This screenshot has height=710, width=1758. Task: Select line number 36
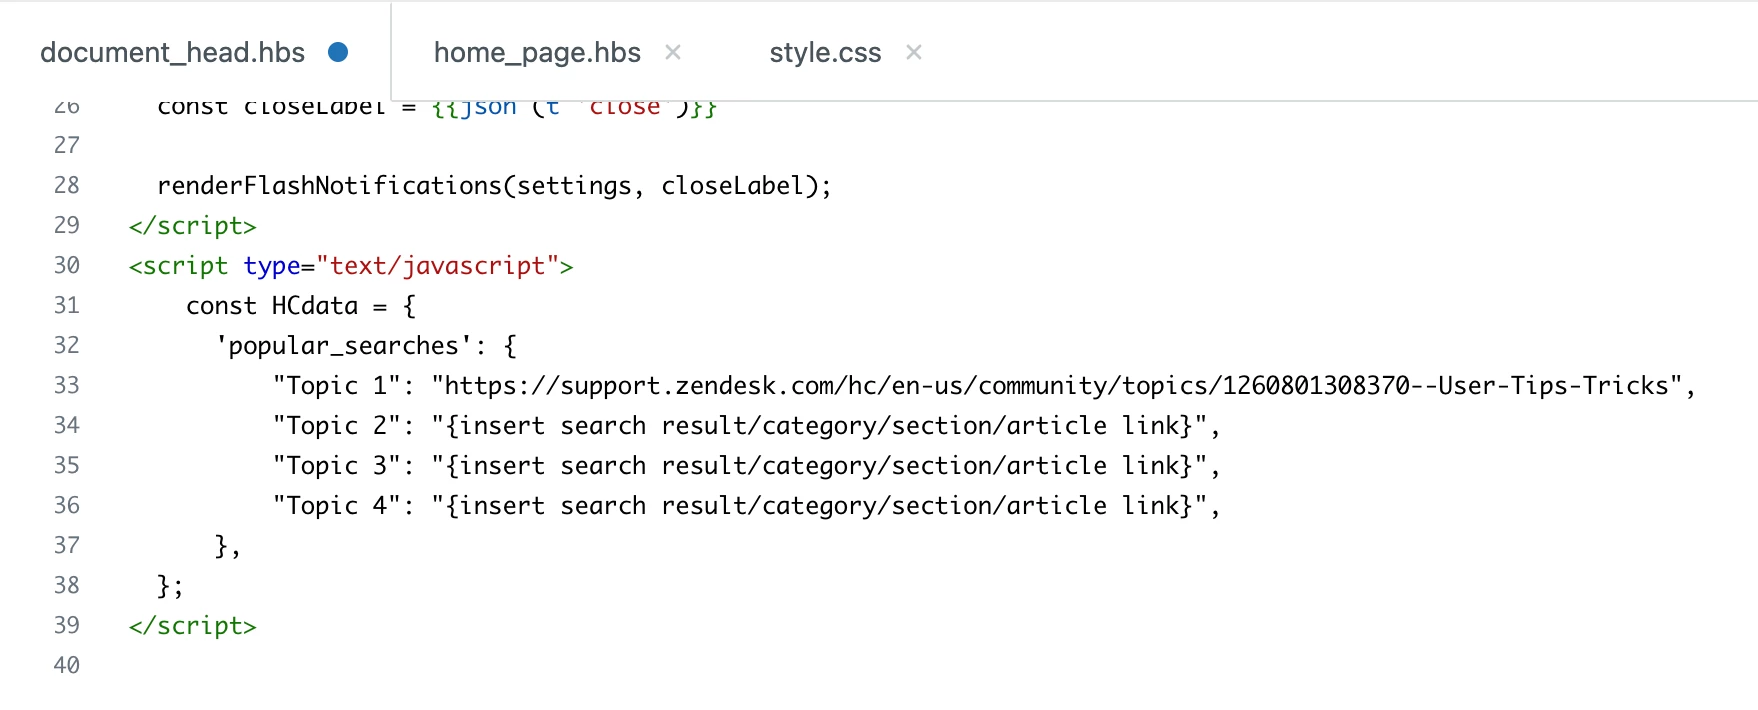pyautogui.click(x=67, y=505)
